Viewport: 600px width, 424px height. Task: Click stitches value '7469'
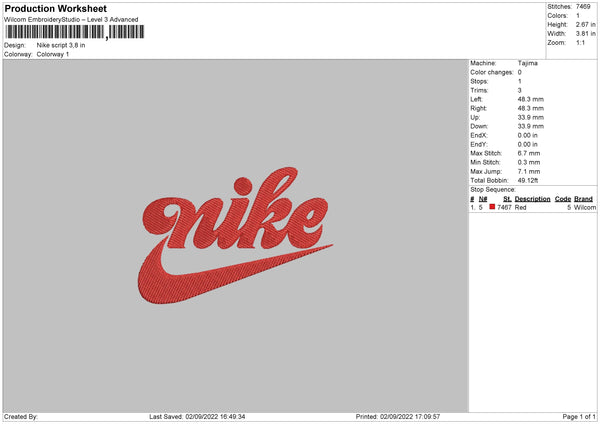[583, 7]
